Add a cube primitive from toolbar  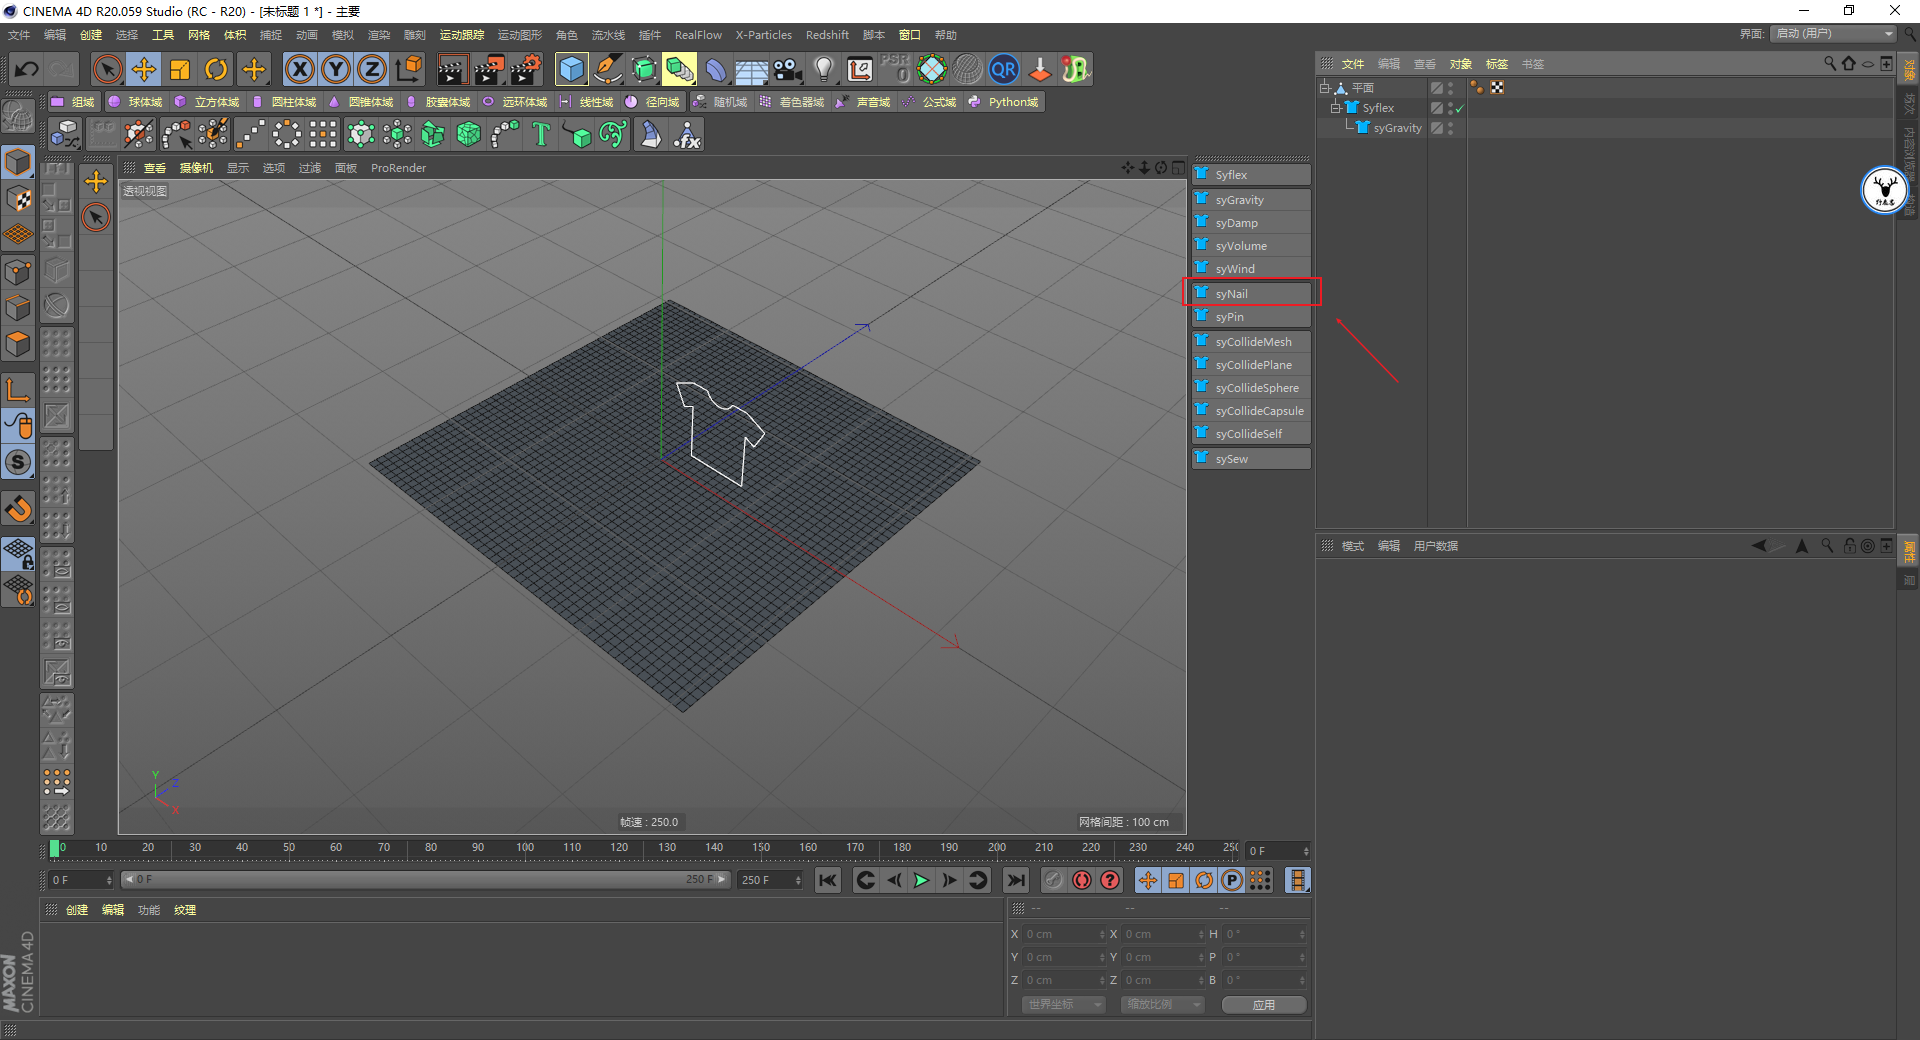[x=571, y=70]
